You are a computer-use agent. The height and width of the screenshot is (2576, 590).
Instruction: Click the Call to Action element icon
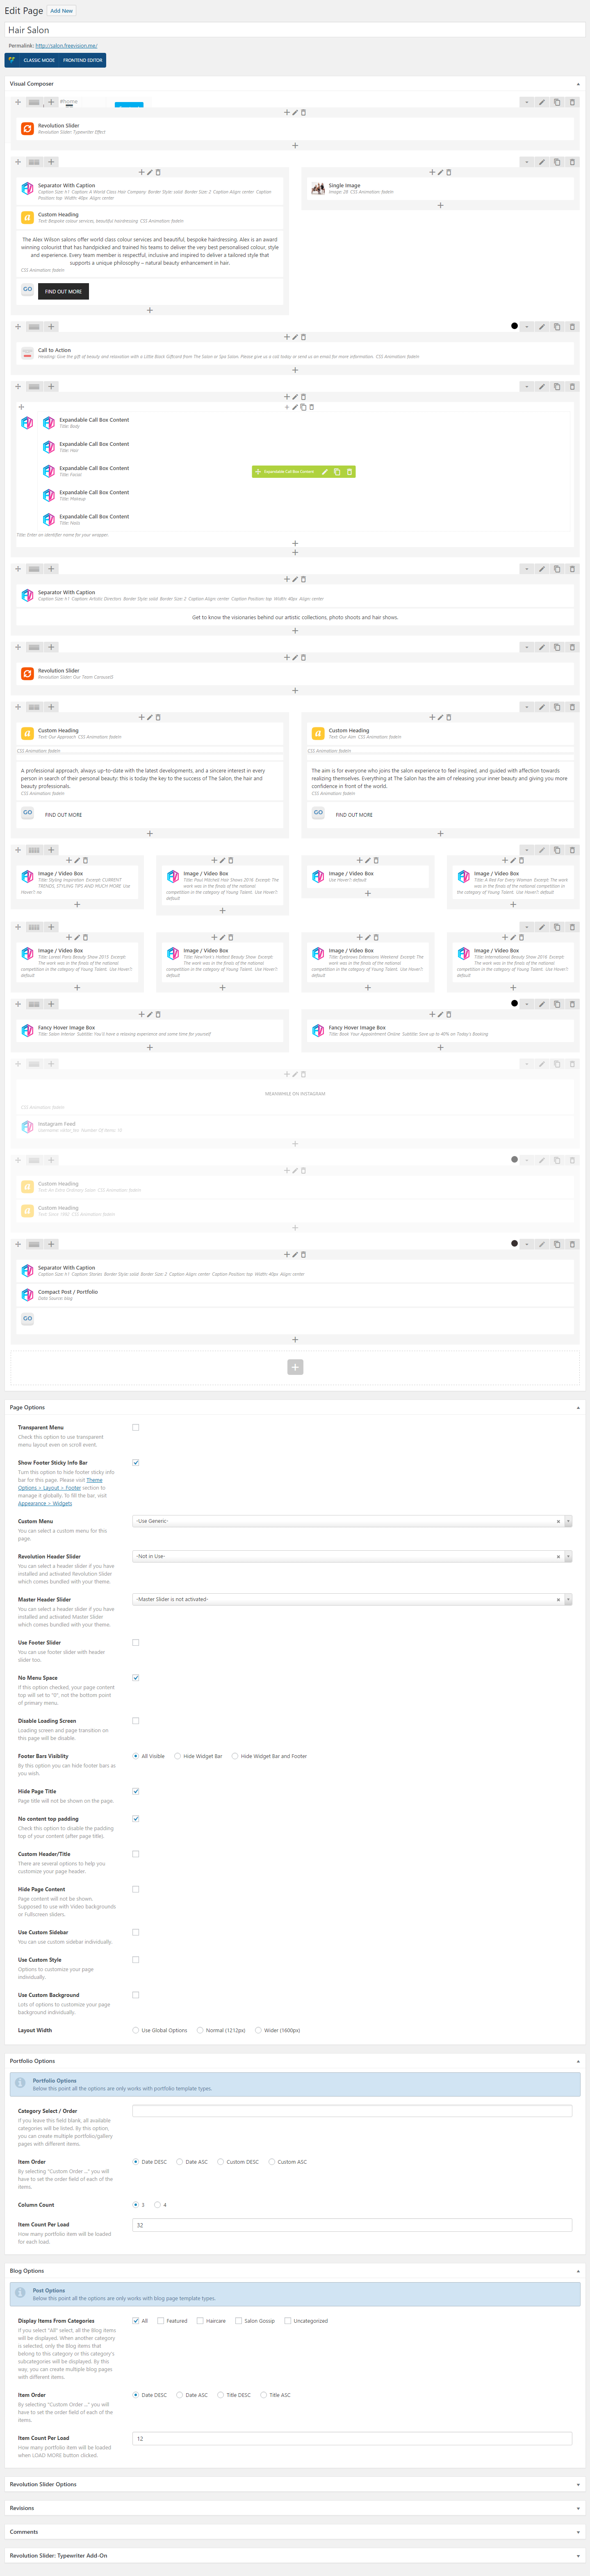(x=27, y=353)
